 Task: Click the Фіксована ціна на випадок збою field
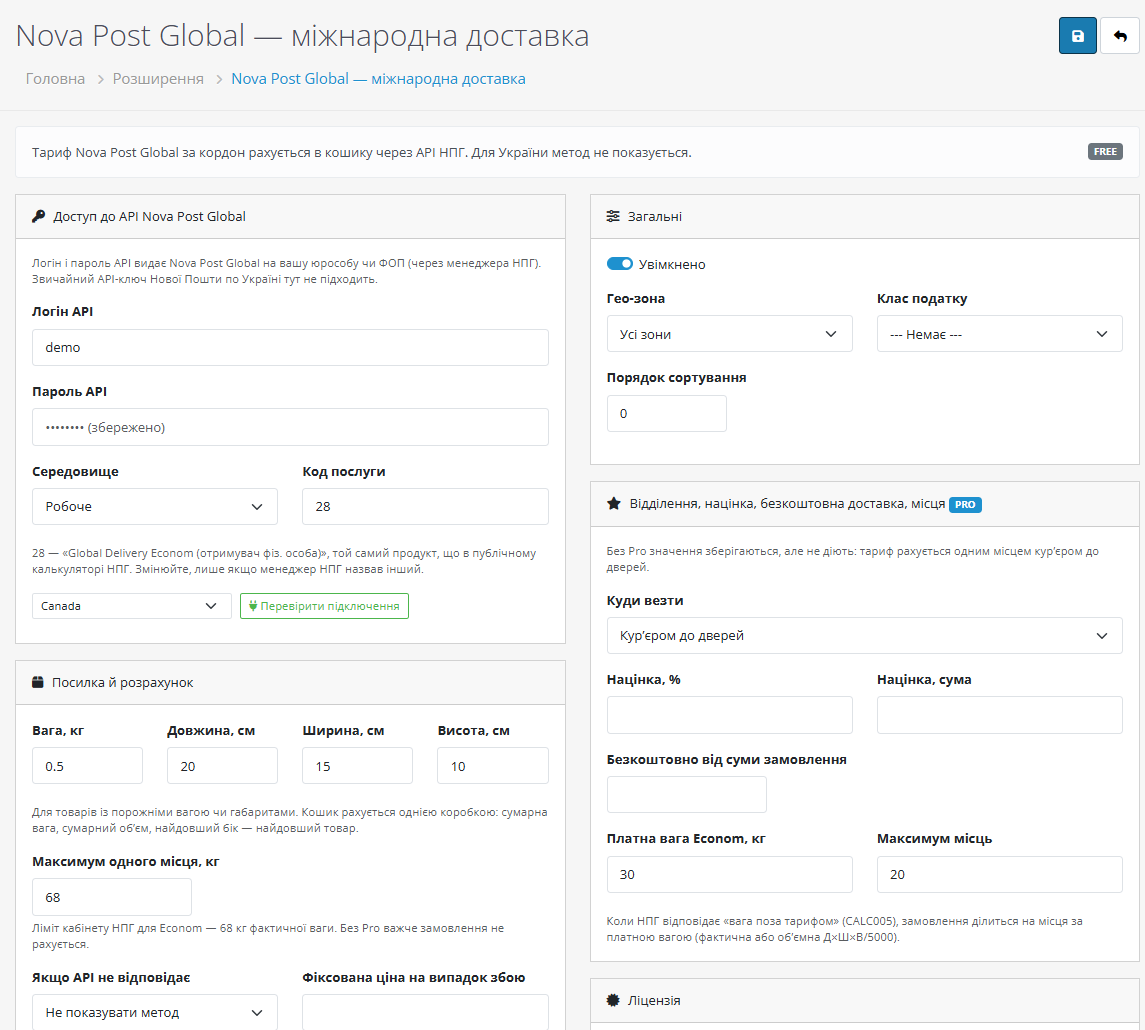coord(425,1012)
